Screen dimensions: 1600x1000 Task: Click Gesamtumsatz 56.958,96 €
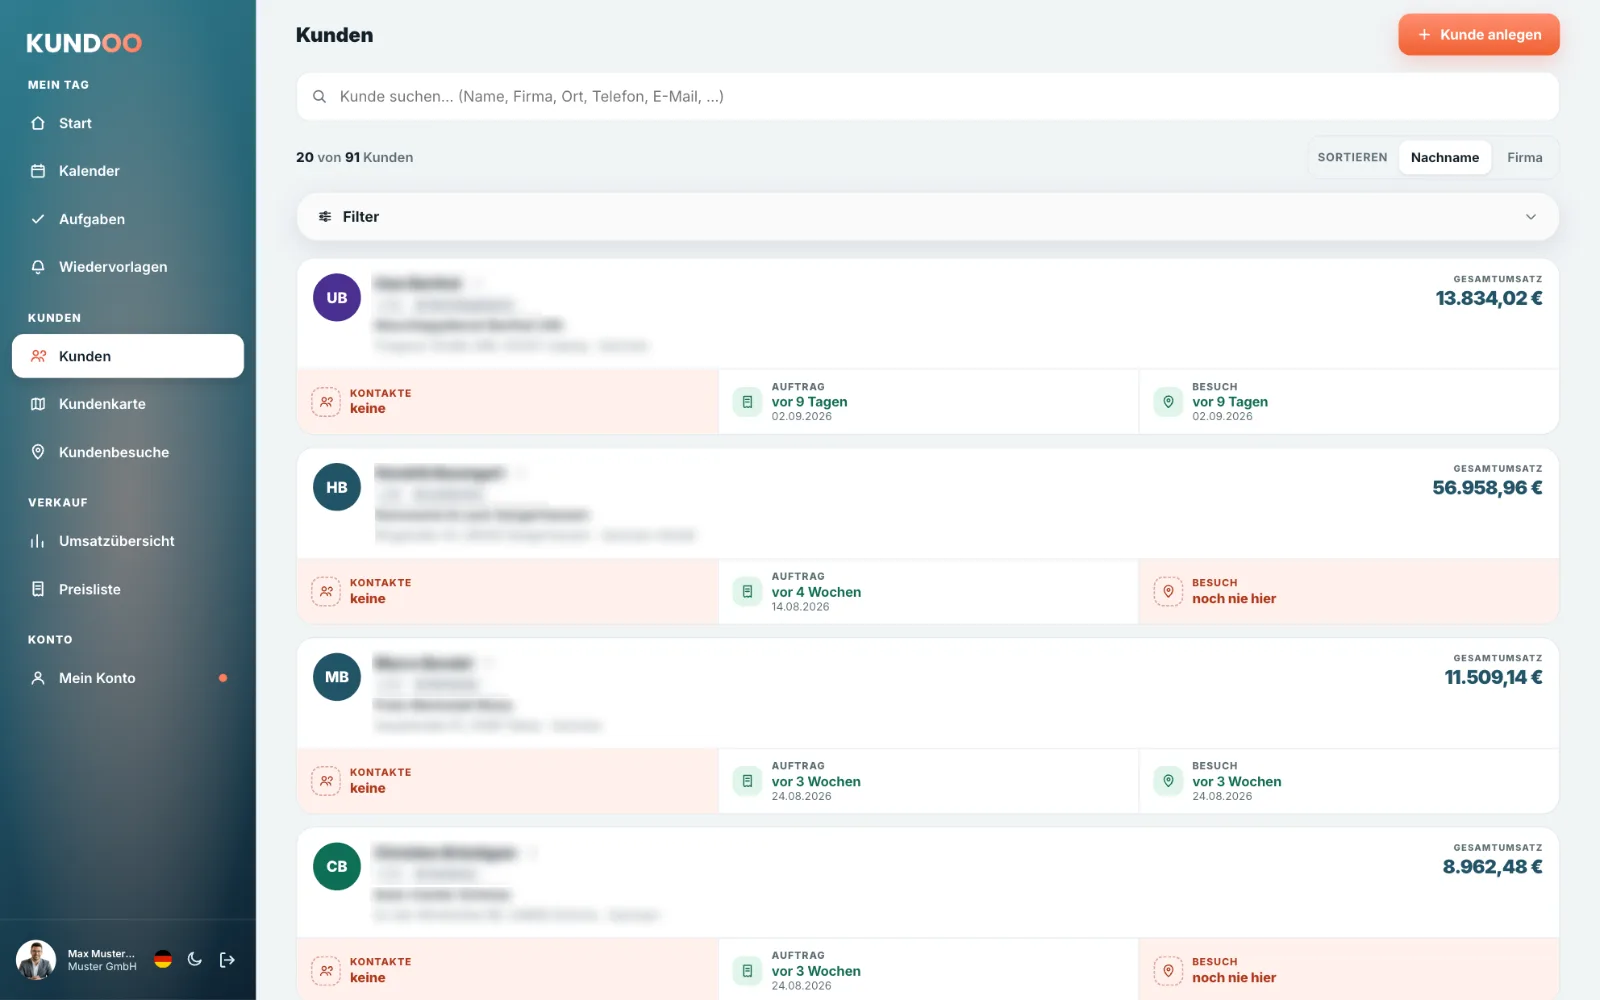pyautogui.click(x=1487, y=488)
